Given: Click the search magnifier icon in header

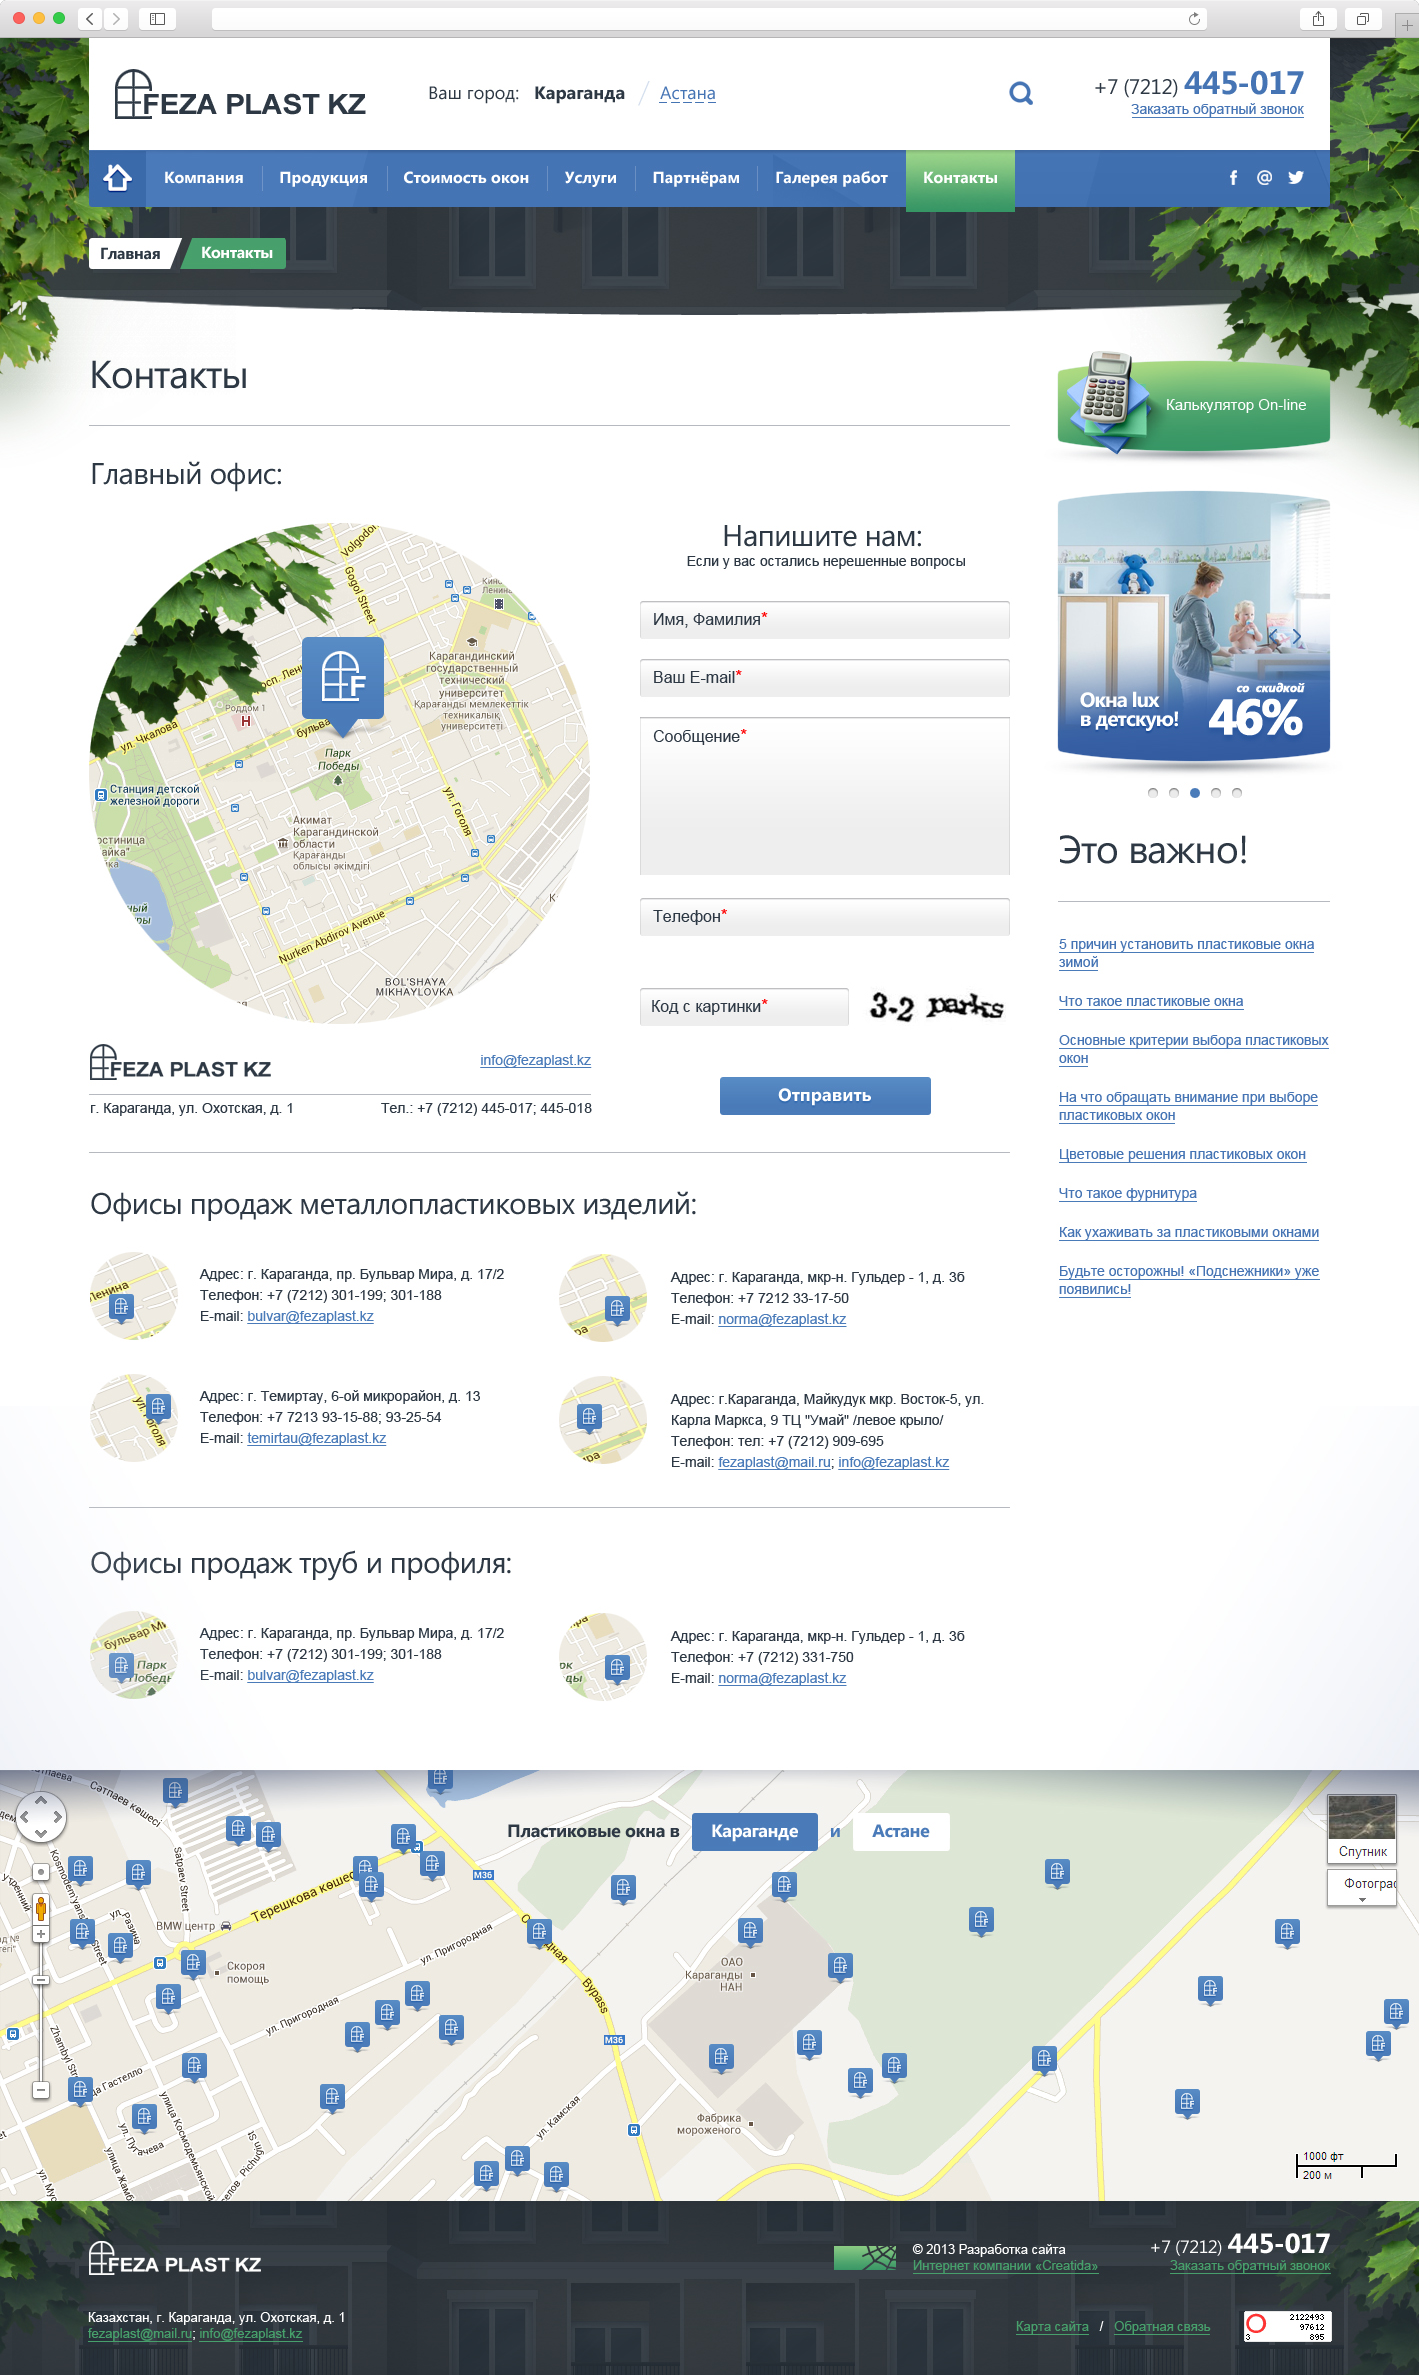Looking at the screenshot, I should (1021, 93).
